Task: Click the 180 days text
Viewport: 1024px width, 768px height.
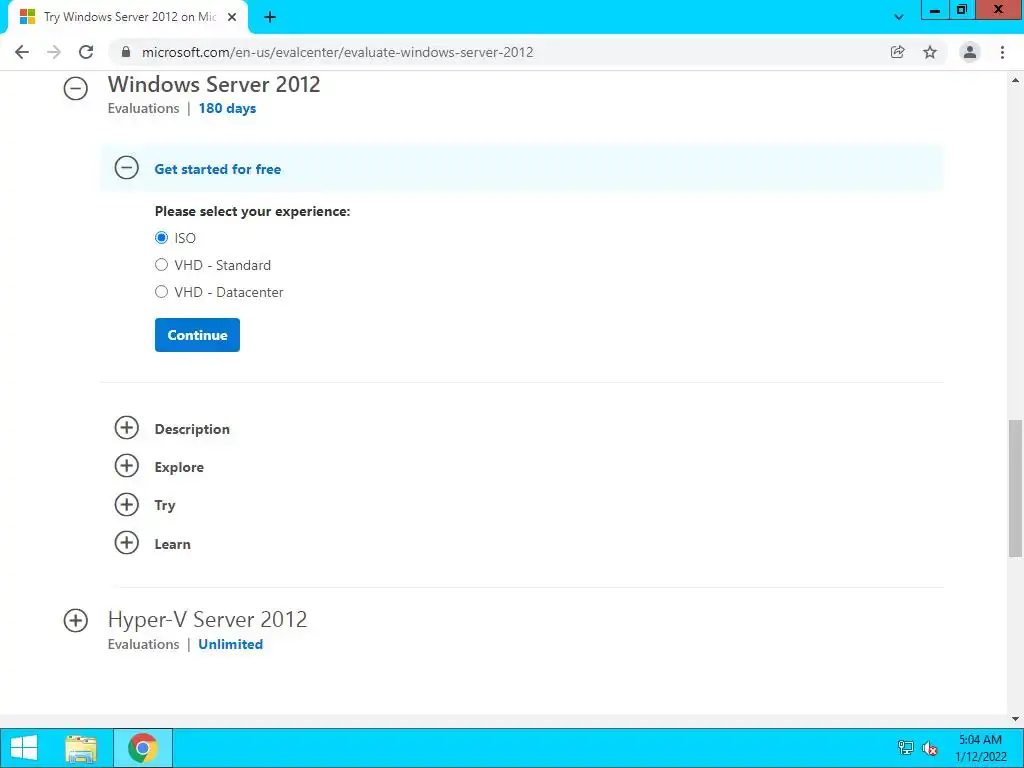Action: click(x=227, y=108)
